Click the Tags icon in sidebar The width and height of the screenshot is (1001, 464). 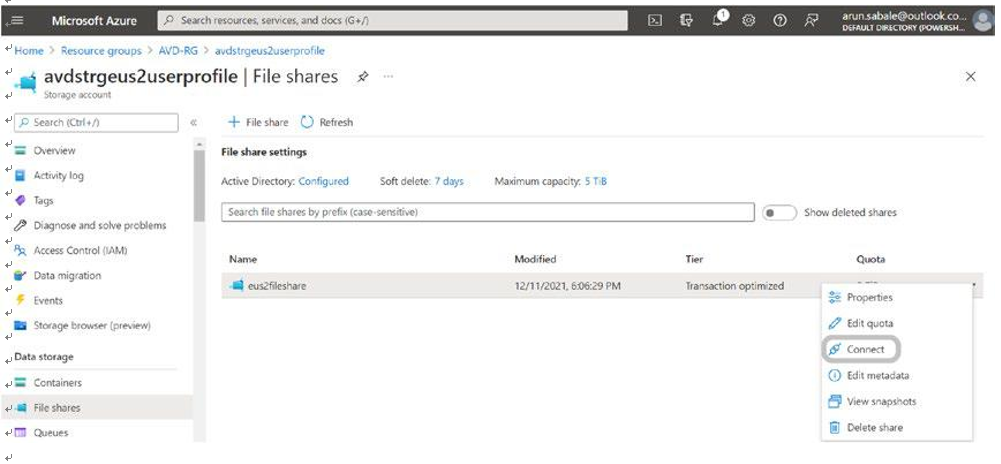pos(21,200)
